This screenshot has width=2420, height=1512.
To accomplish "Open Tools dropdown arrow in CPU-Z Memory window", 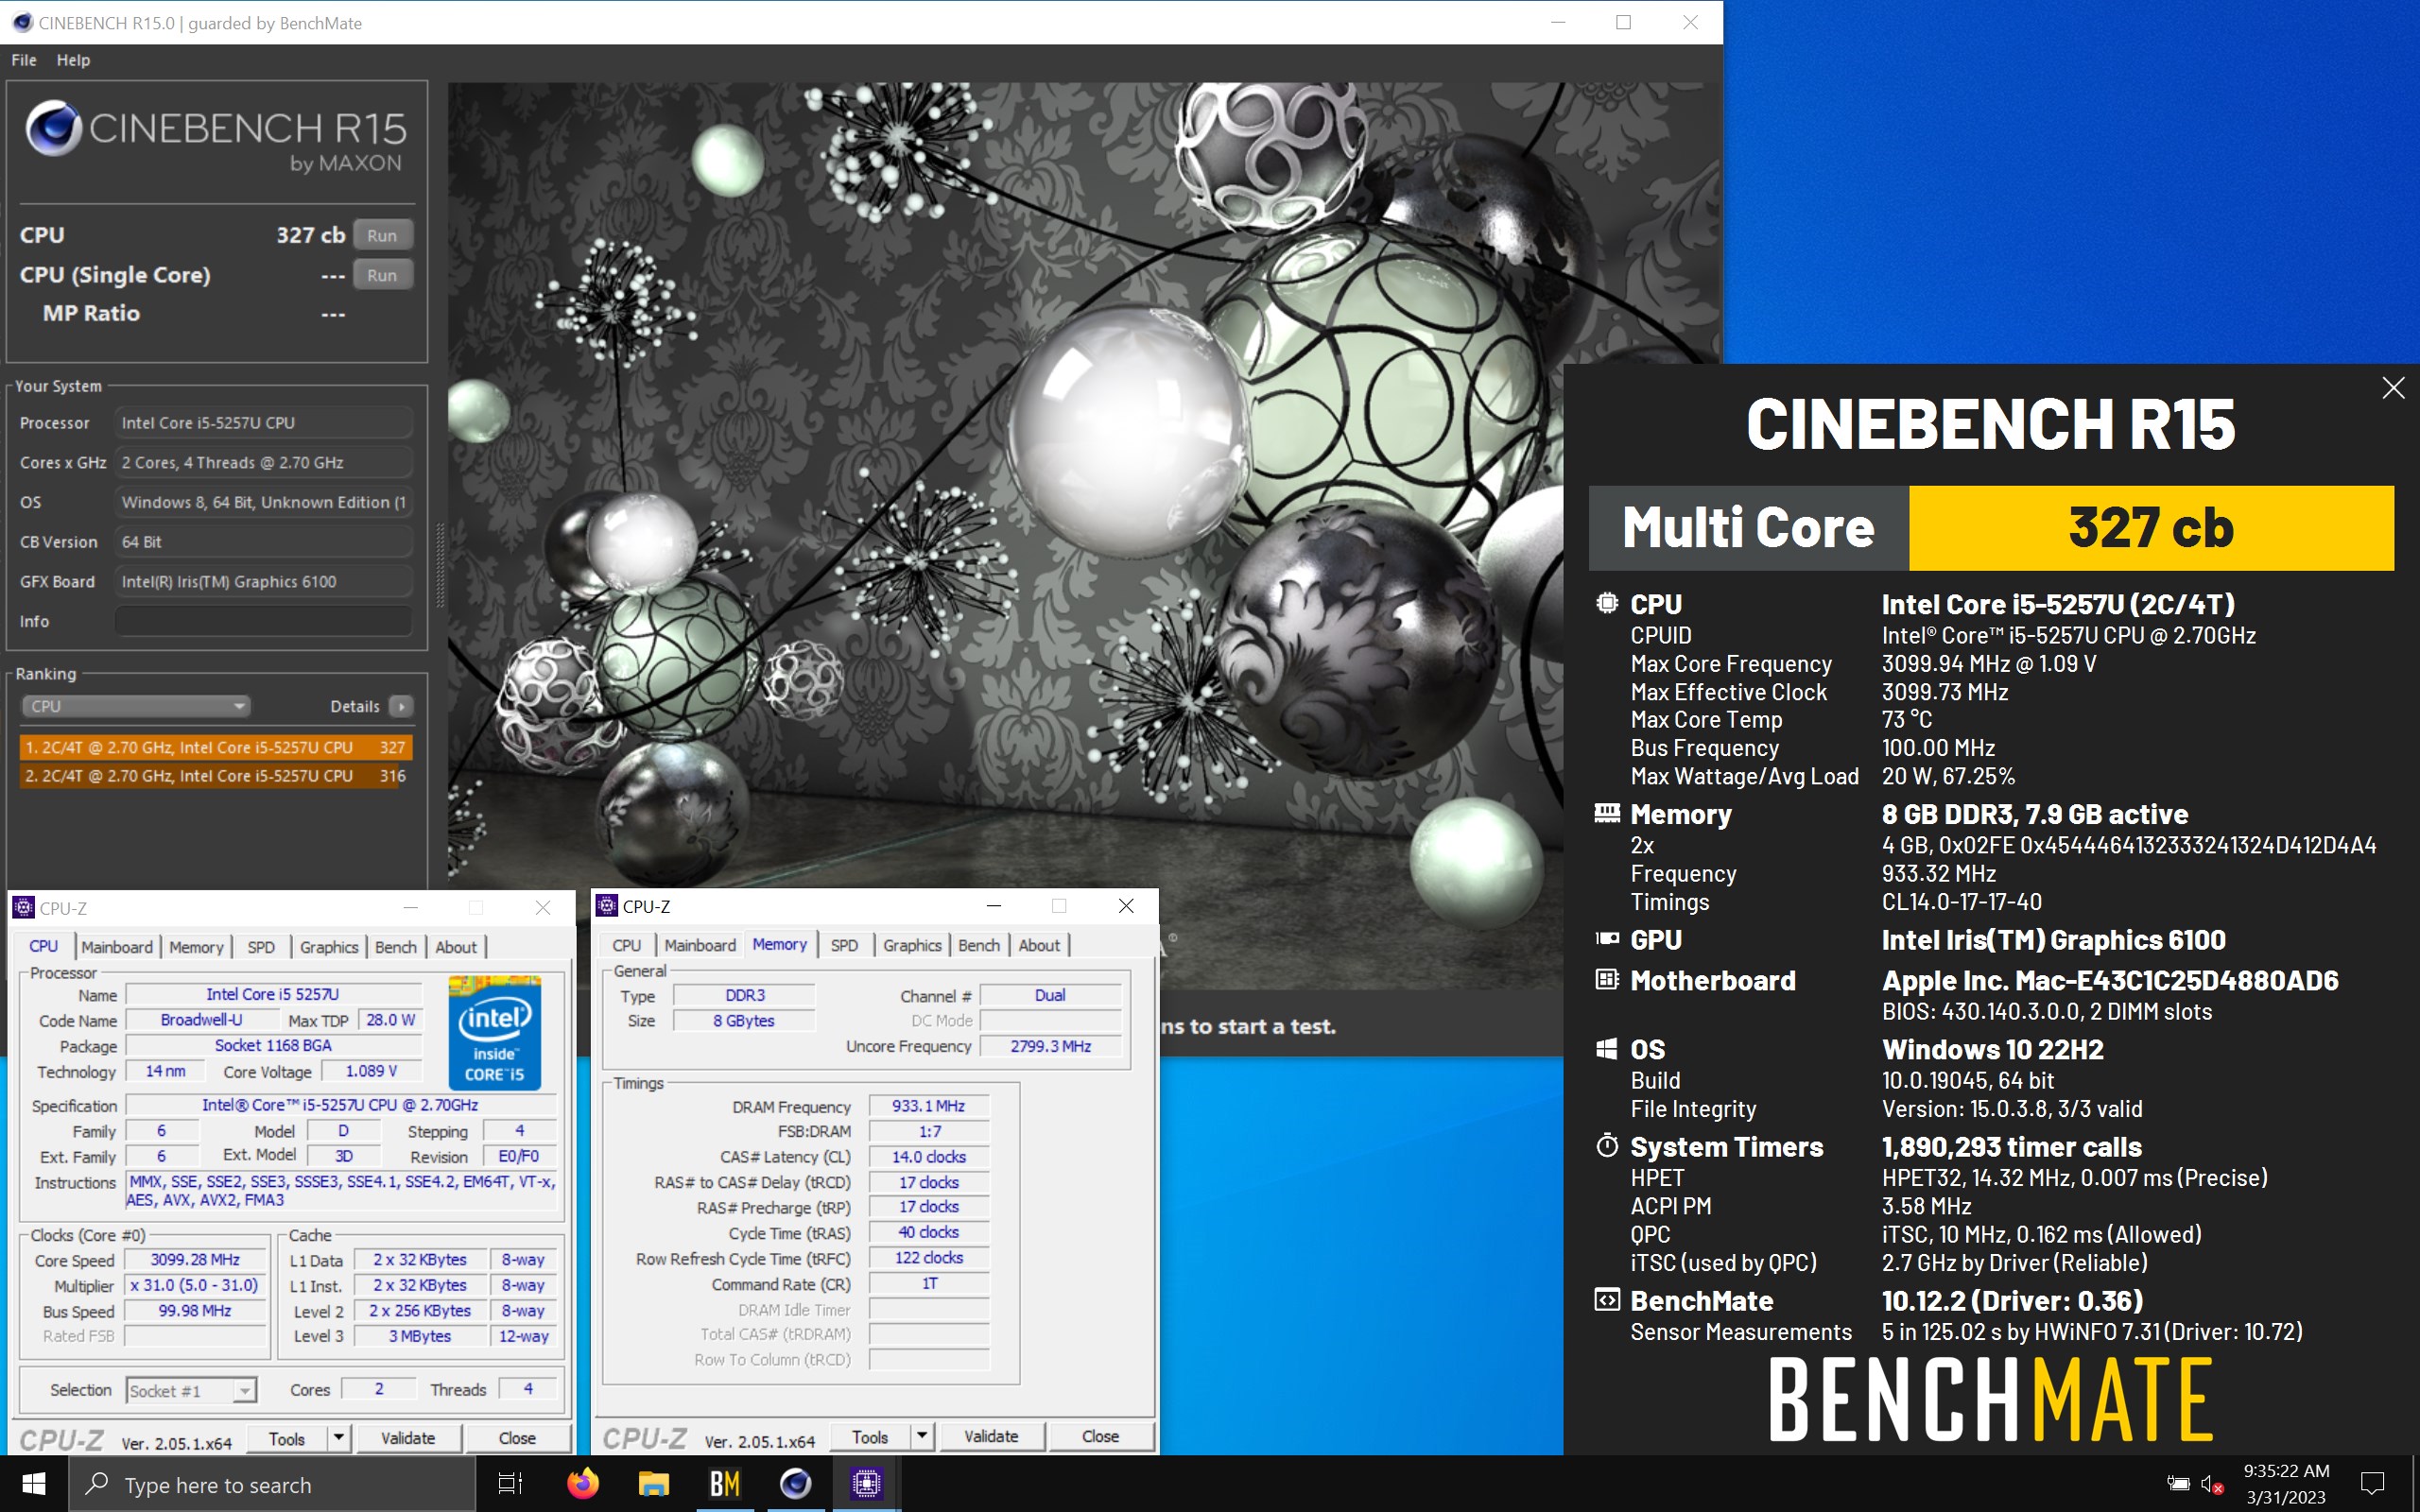I will 922,1436.
